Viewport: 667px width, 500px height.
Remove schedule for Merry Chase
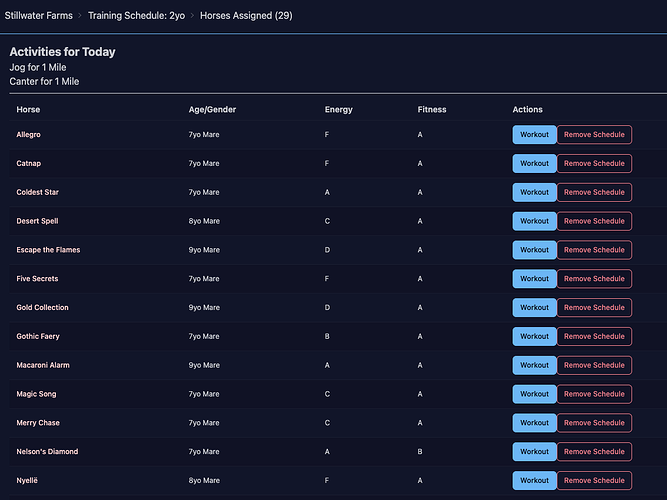pos(594,423)
